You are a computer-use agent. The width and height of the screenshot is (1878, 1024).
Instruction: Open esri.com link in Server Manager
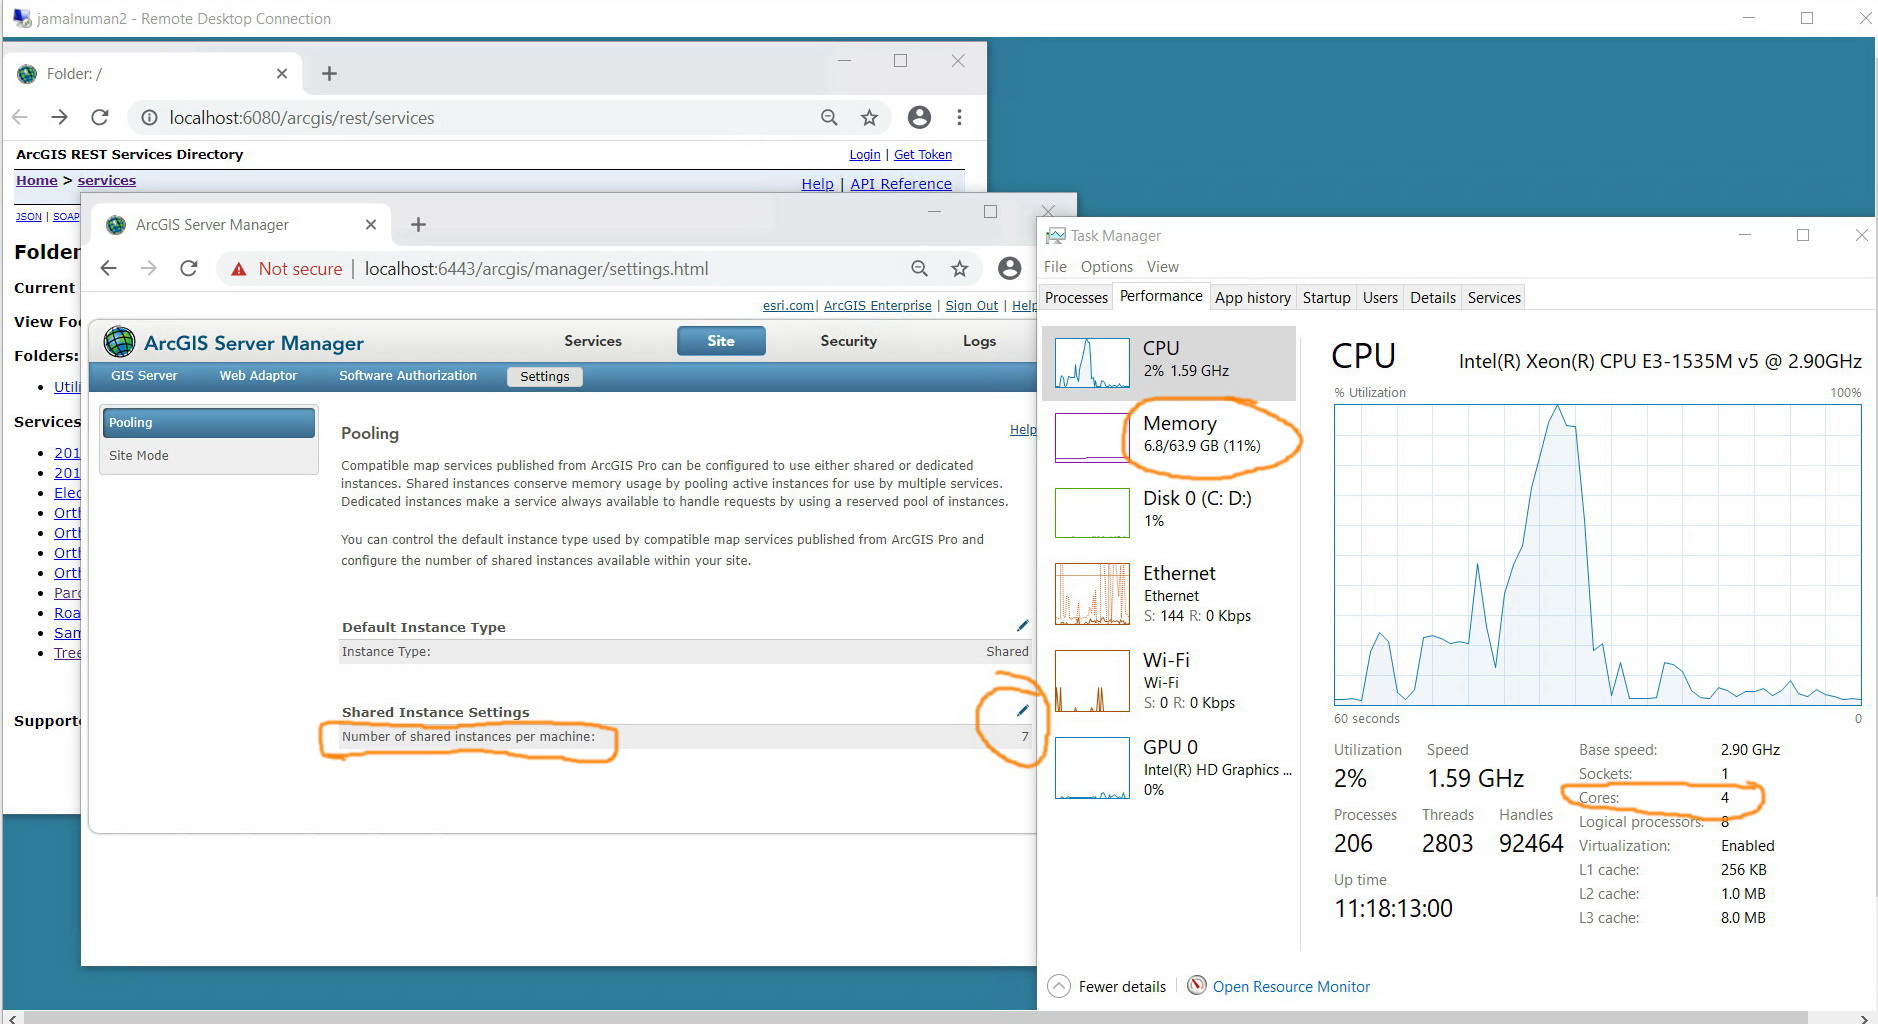pos(789,306)
